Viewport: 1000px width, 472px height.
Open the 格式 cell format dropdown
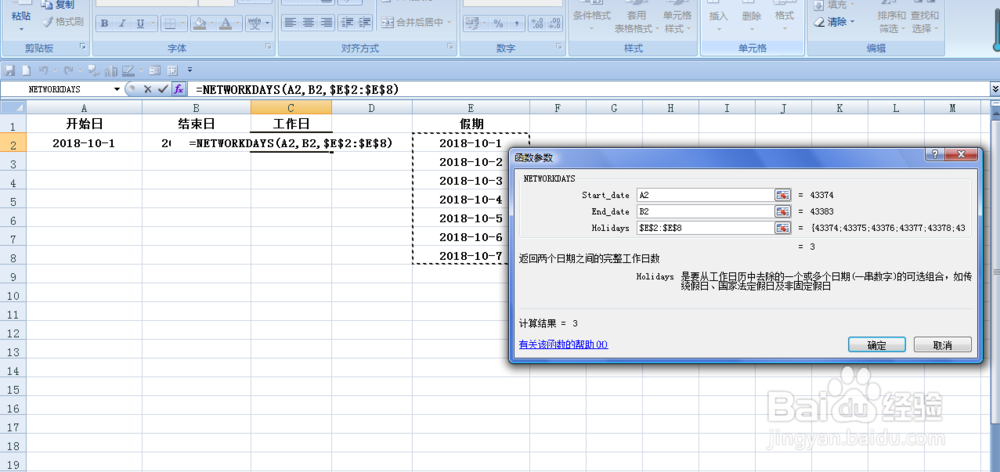784,29
